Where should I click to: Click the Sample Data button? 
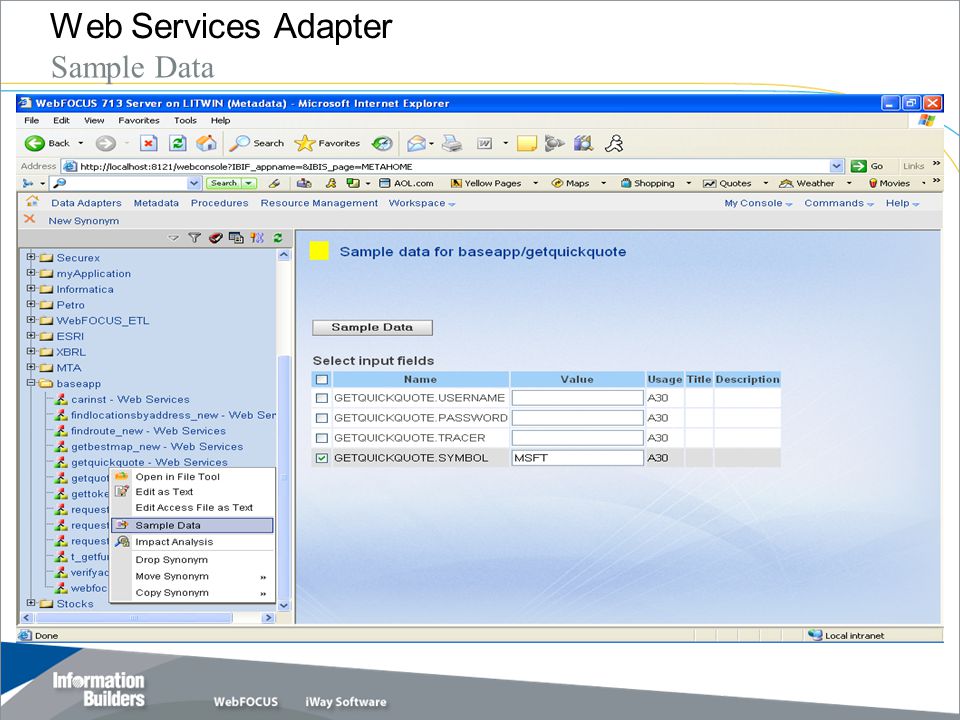coord(372,328)
